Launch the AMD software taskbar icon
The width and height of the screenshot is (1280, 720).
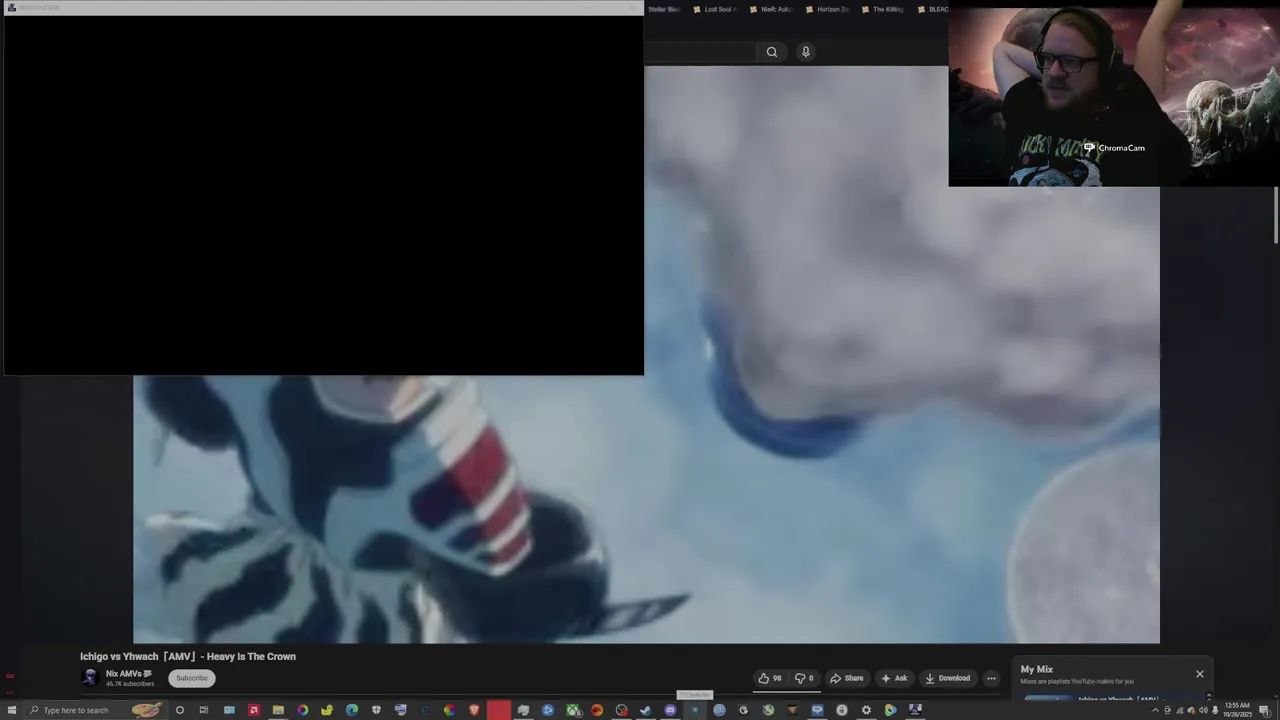(254, 710)
